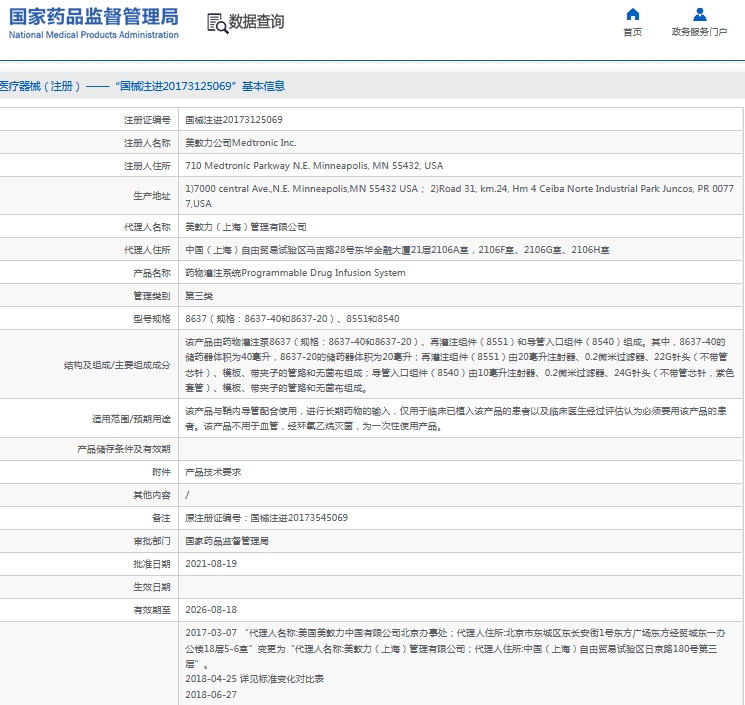Open the 产品技术要求 attachment link
The image size is (745, 705).
pyautogui.click(x=213, y=472)
